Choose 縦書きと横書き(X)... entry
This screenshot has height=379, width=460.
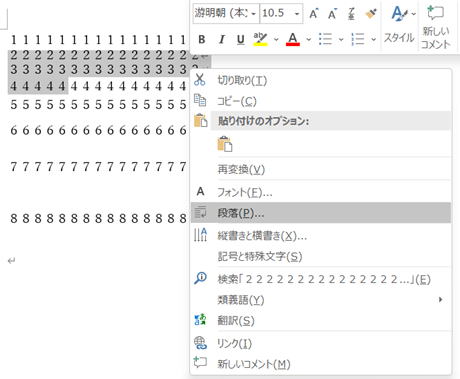click(x=321, y=236)
